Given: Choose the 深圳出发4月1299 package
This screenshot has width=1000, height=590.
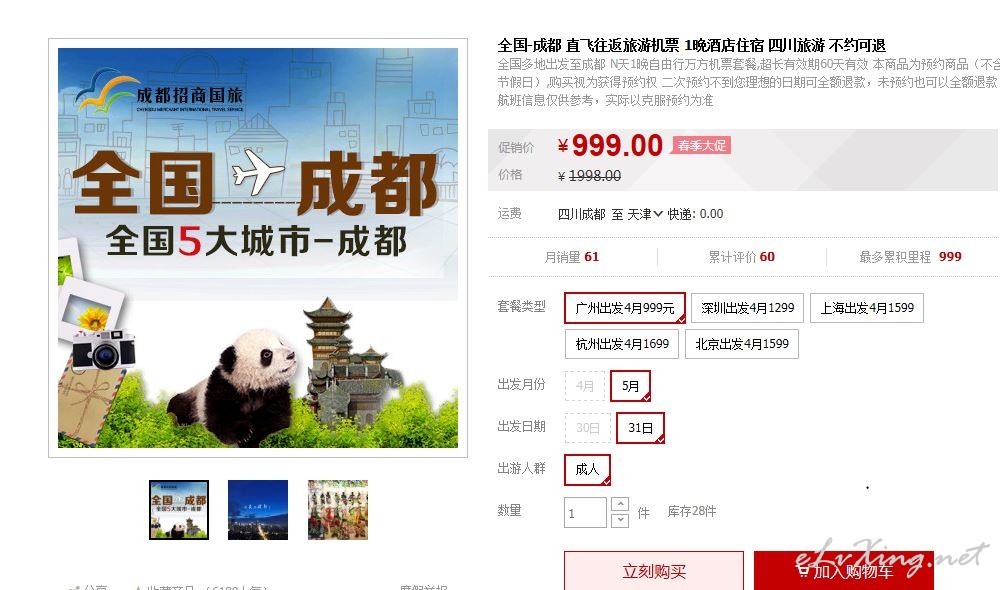Looking at the screenshot, I should [747, 308].
